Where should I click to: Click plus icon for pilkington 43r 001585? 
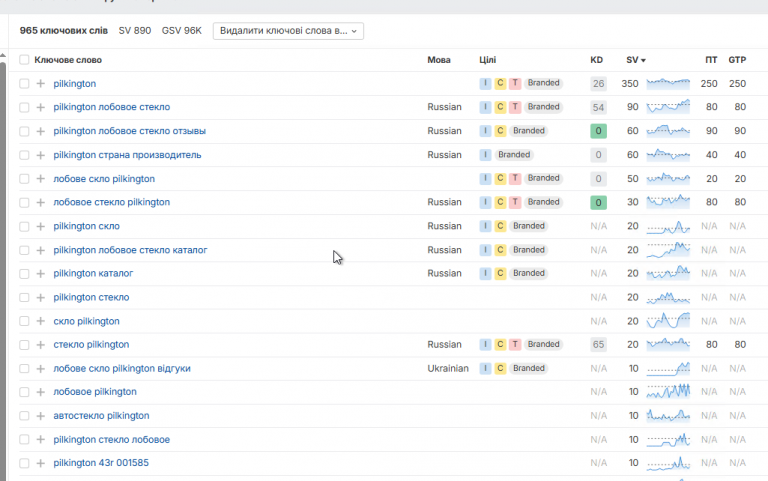coord(41,463)
